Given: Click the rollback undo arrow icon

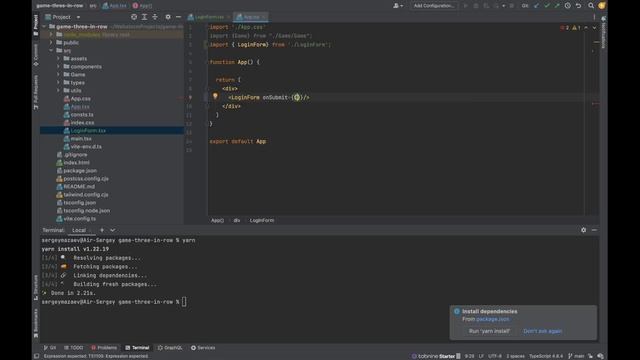Looking at the screenshot, I should [x=578, y=6].
